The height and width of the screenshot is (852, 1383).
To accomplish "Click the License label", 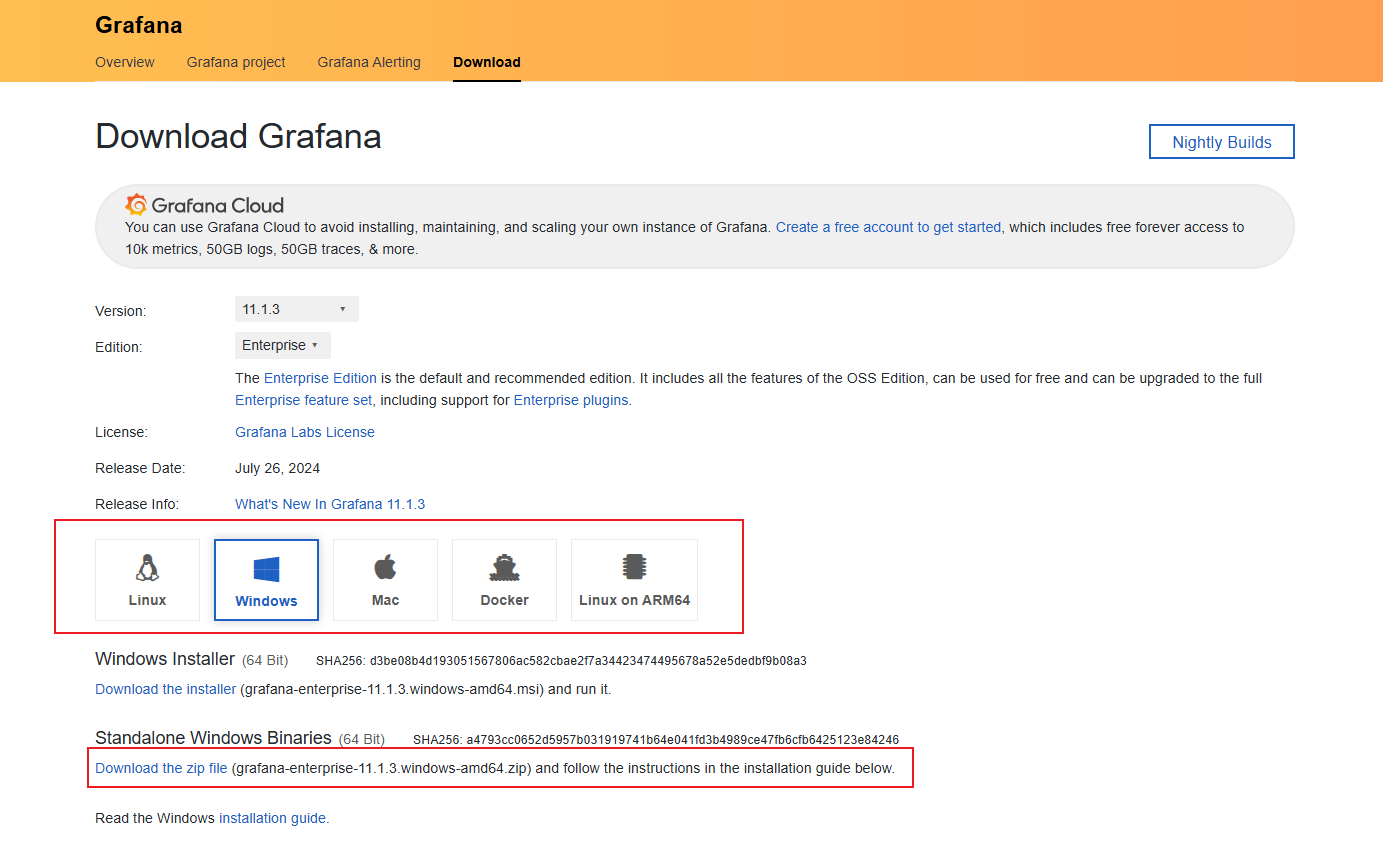I will pos(121,432).
